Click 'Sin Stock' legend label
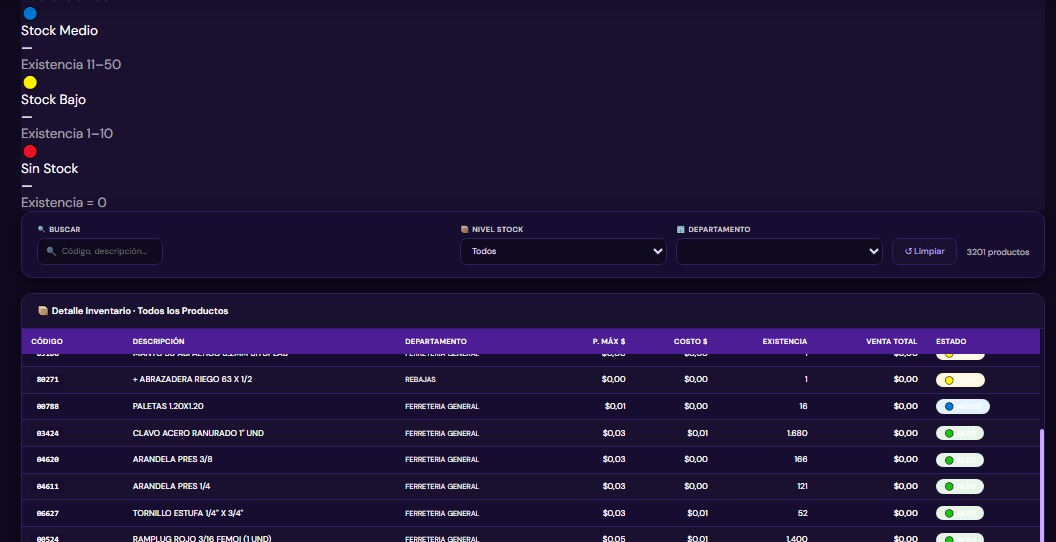This screenshot has height=542, width=1056. [x=49, y=168]
